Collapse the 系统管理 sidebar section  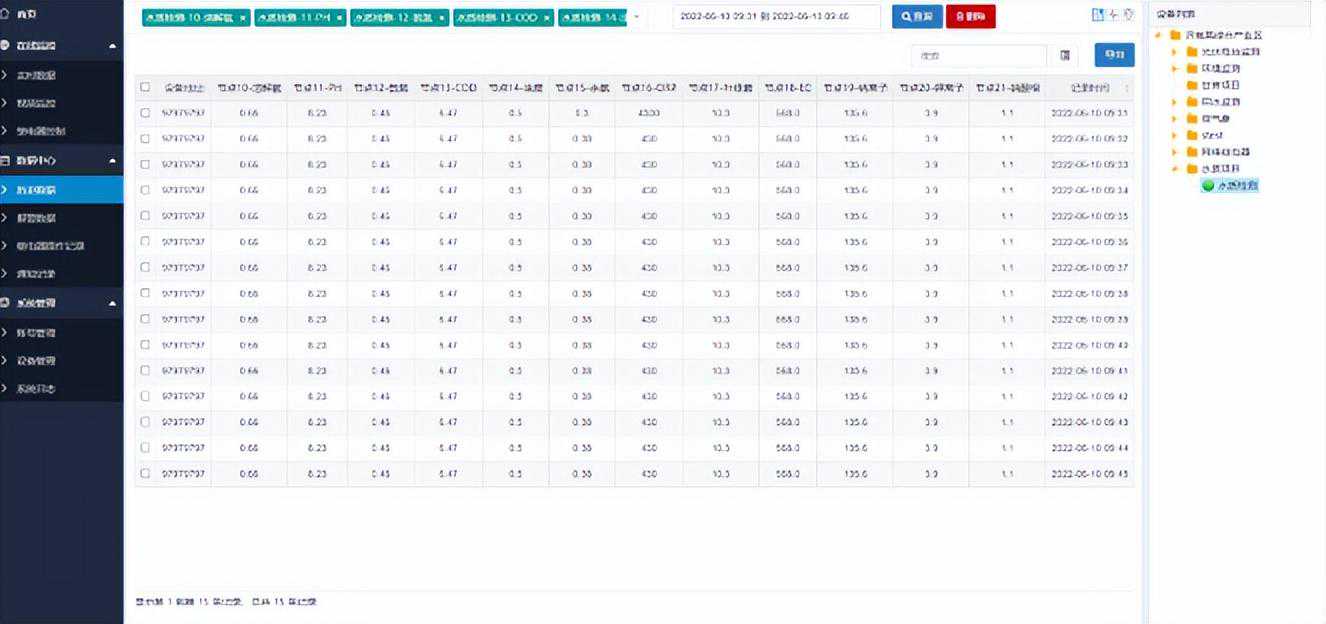[112, 303]
